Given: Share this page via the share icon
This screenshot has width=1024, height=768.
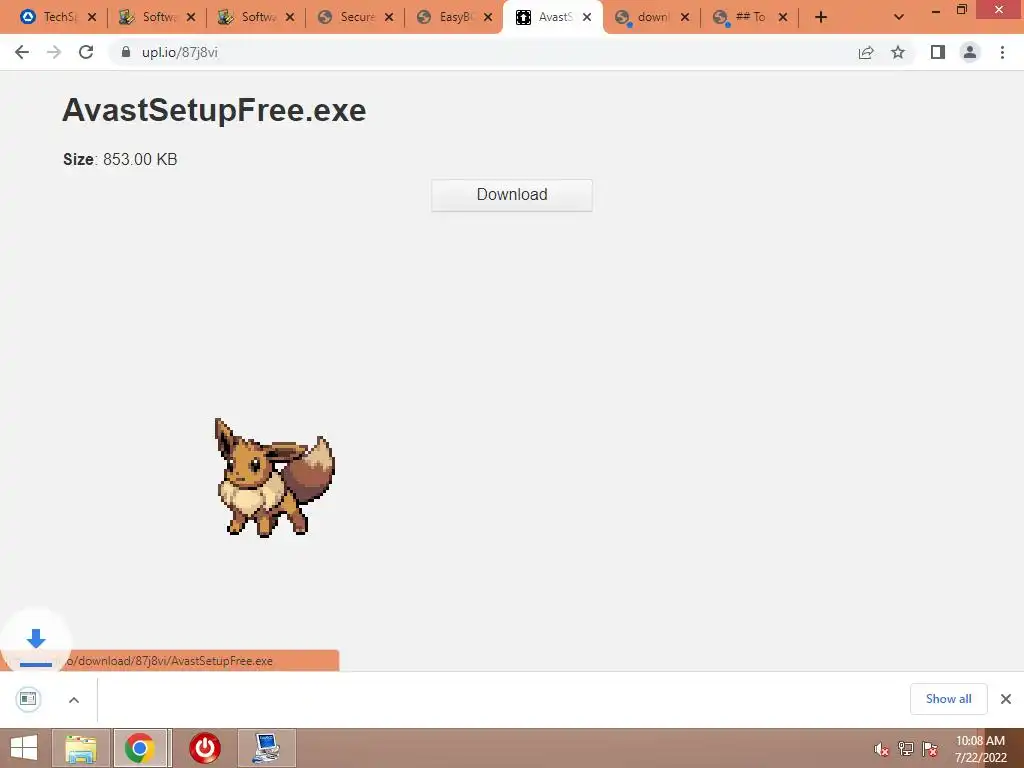Looking at the screenshot, I should [x=866, y=52].
